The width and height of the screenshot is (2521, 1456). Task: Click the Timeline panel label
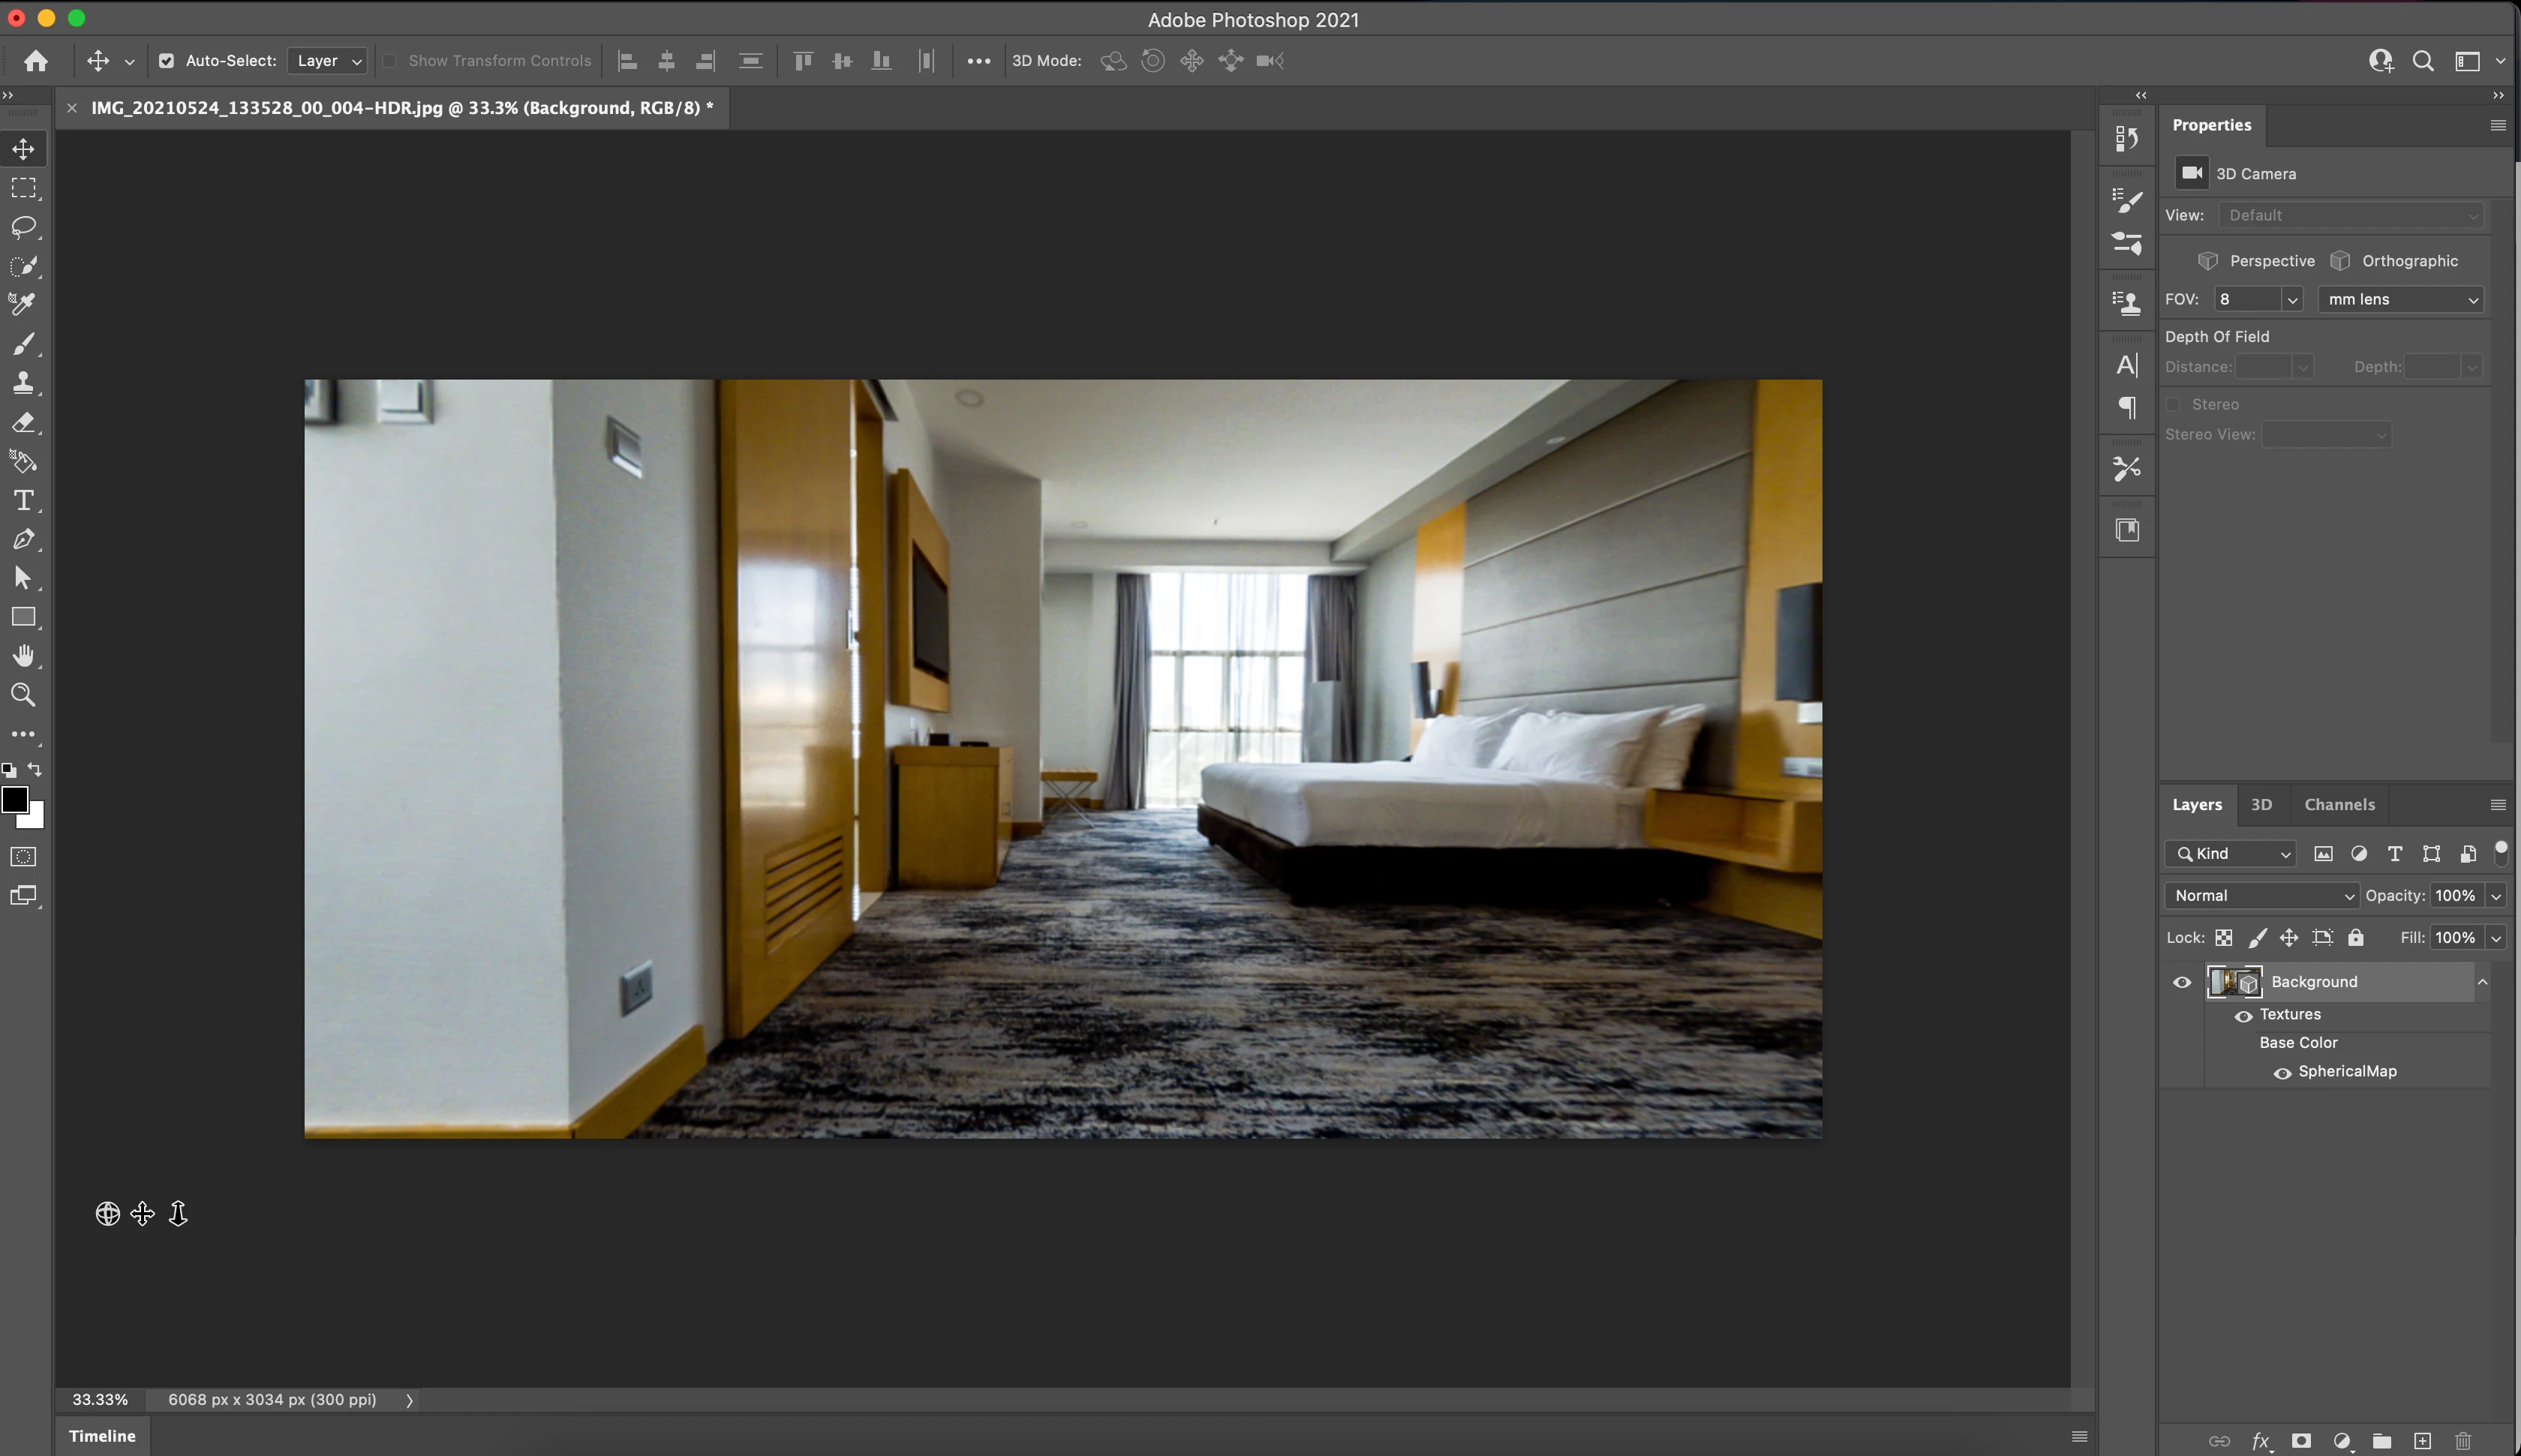pos(102,1436)
